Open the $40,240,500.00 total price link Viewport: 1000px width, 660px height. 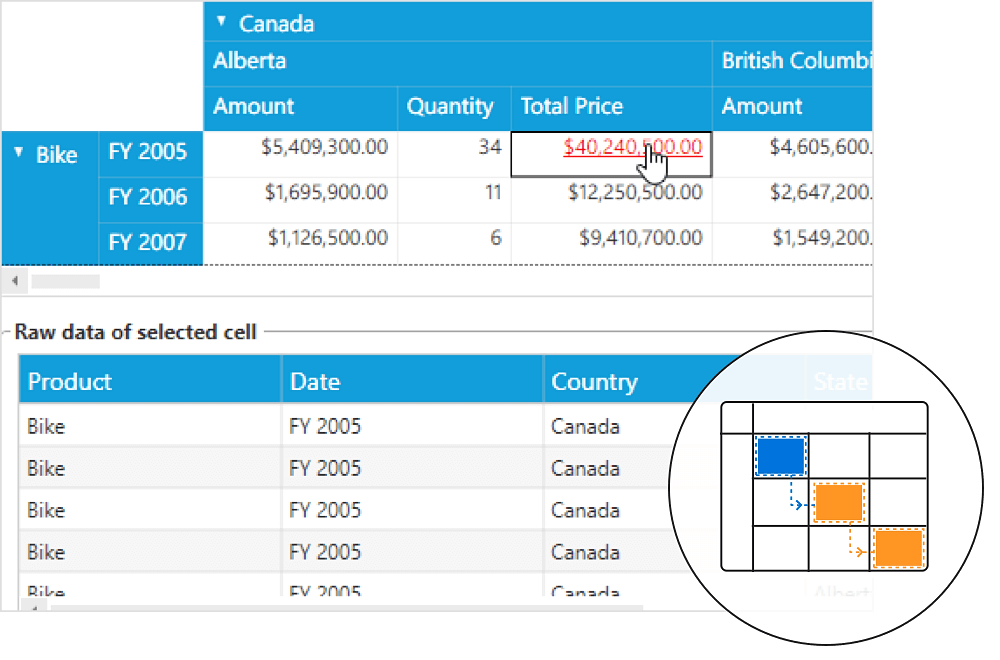point(632,148)
